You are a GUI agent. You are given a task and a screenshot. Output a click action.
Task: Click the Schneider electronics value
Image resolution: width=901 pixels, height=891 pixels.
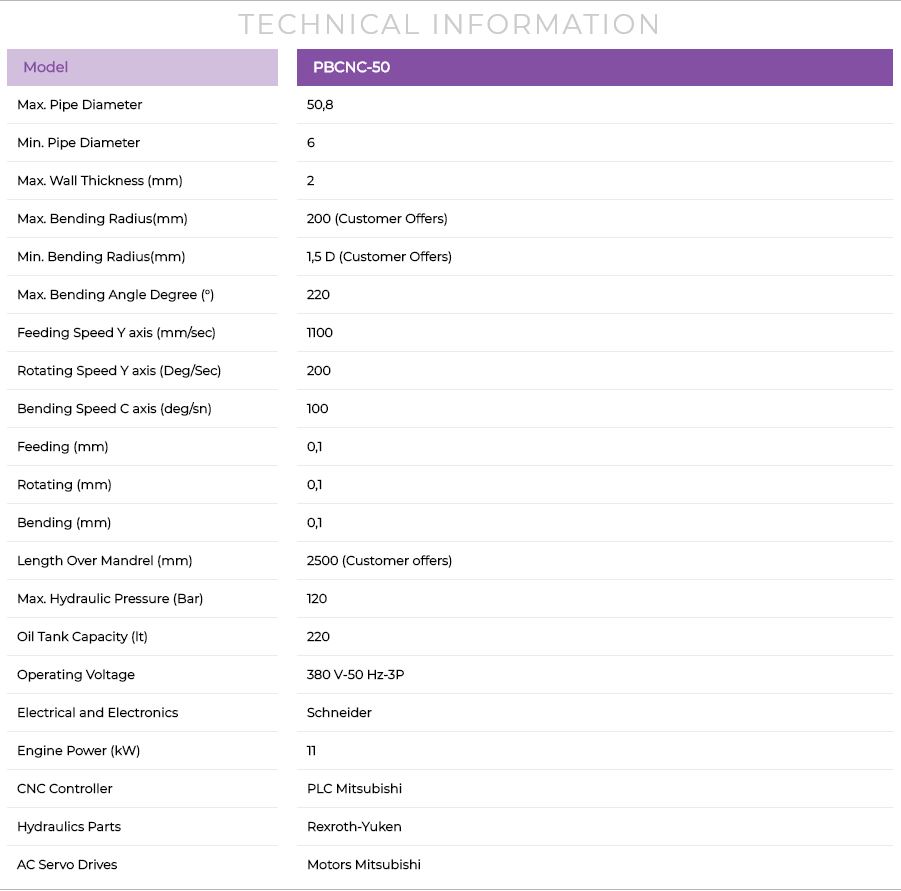[339, 712]
